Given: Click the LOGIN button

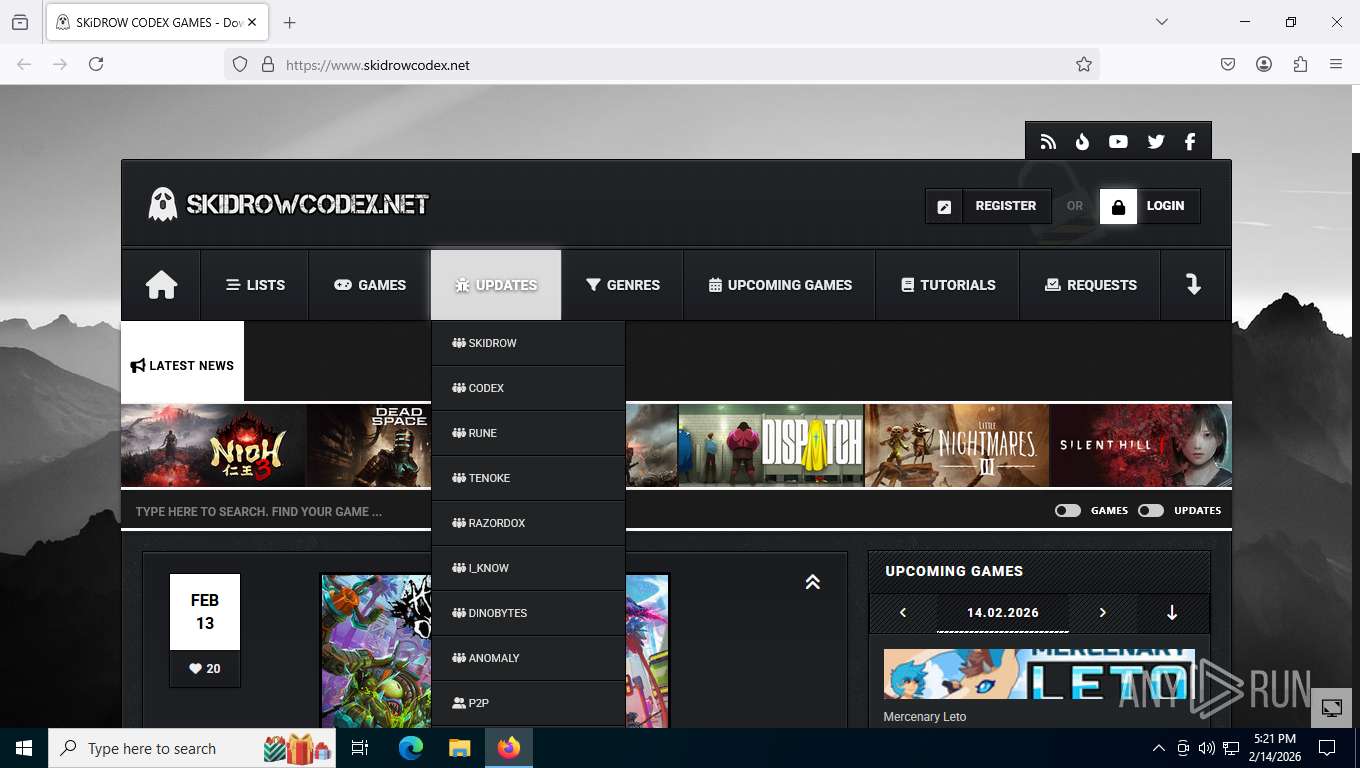Looking at the screenshot, I should pyautogui.click(x=1150, y=207).
